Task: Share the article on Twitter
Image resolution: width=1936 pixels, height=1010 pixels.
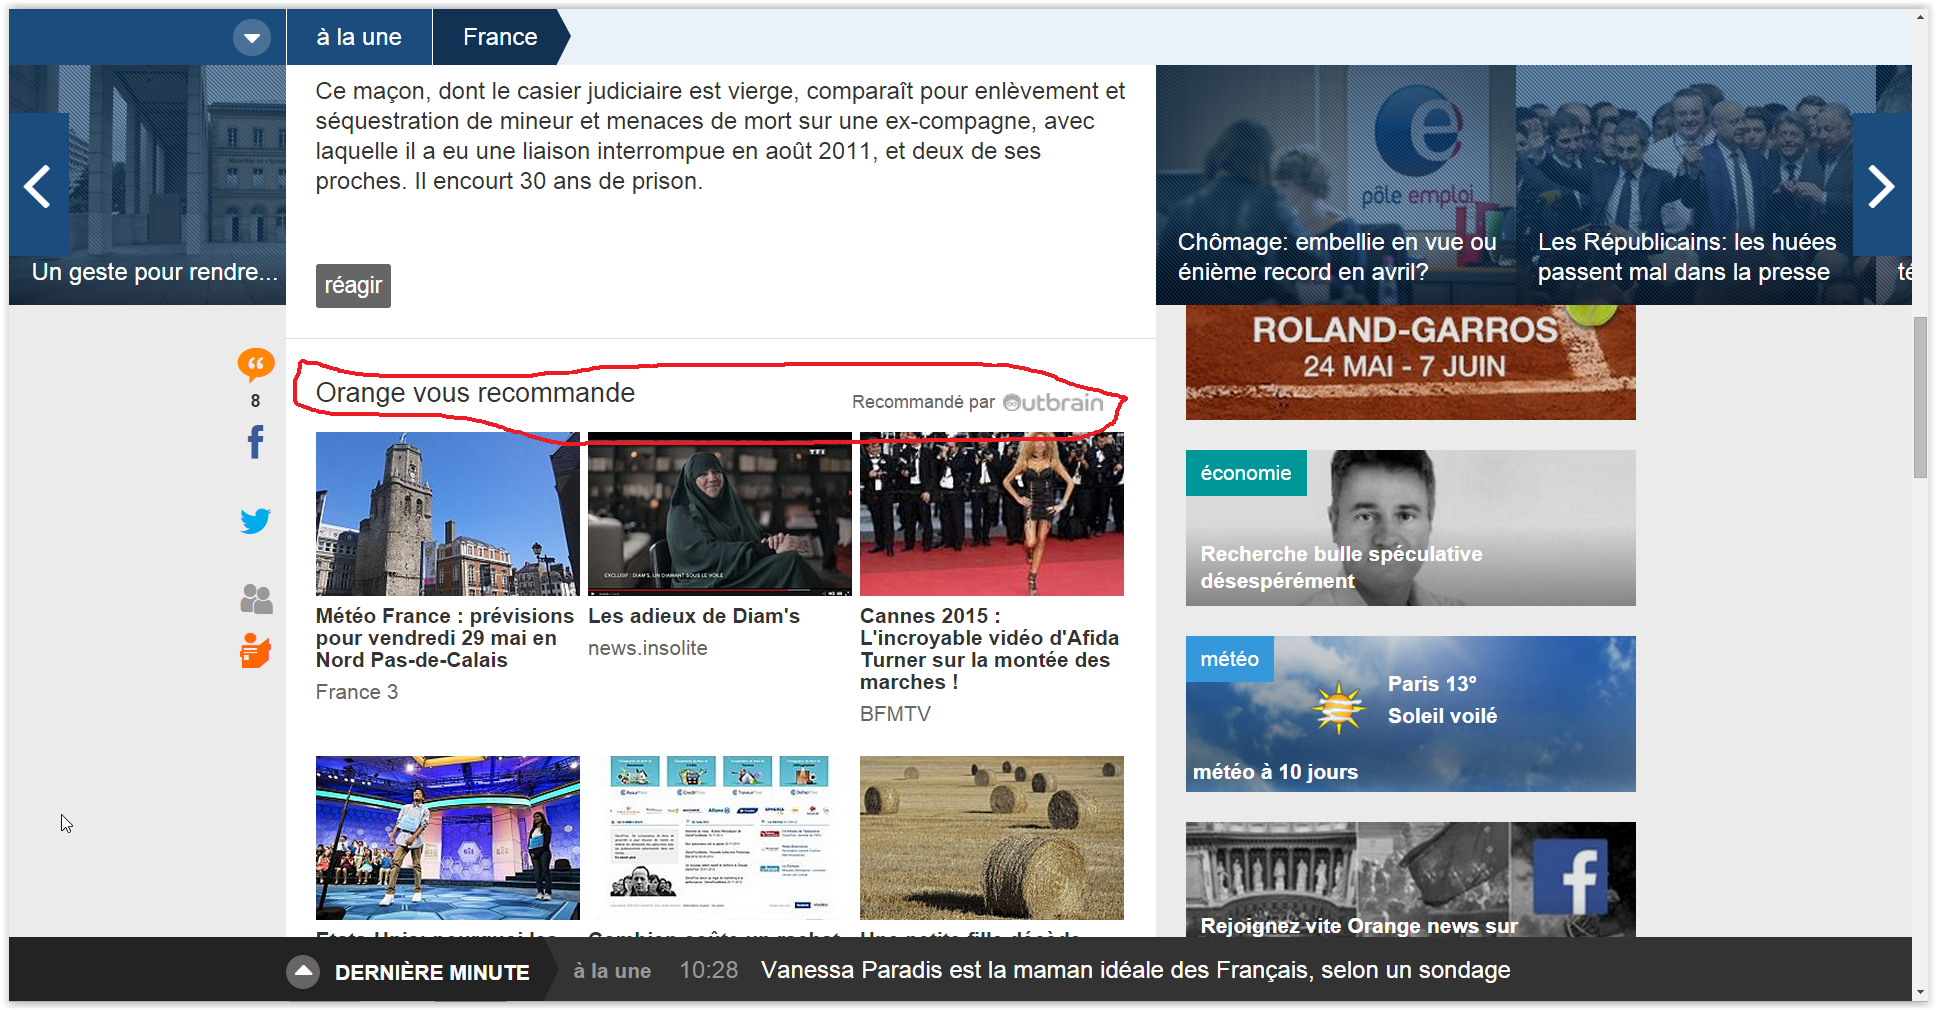Action: click(x=255, y=521)
